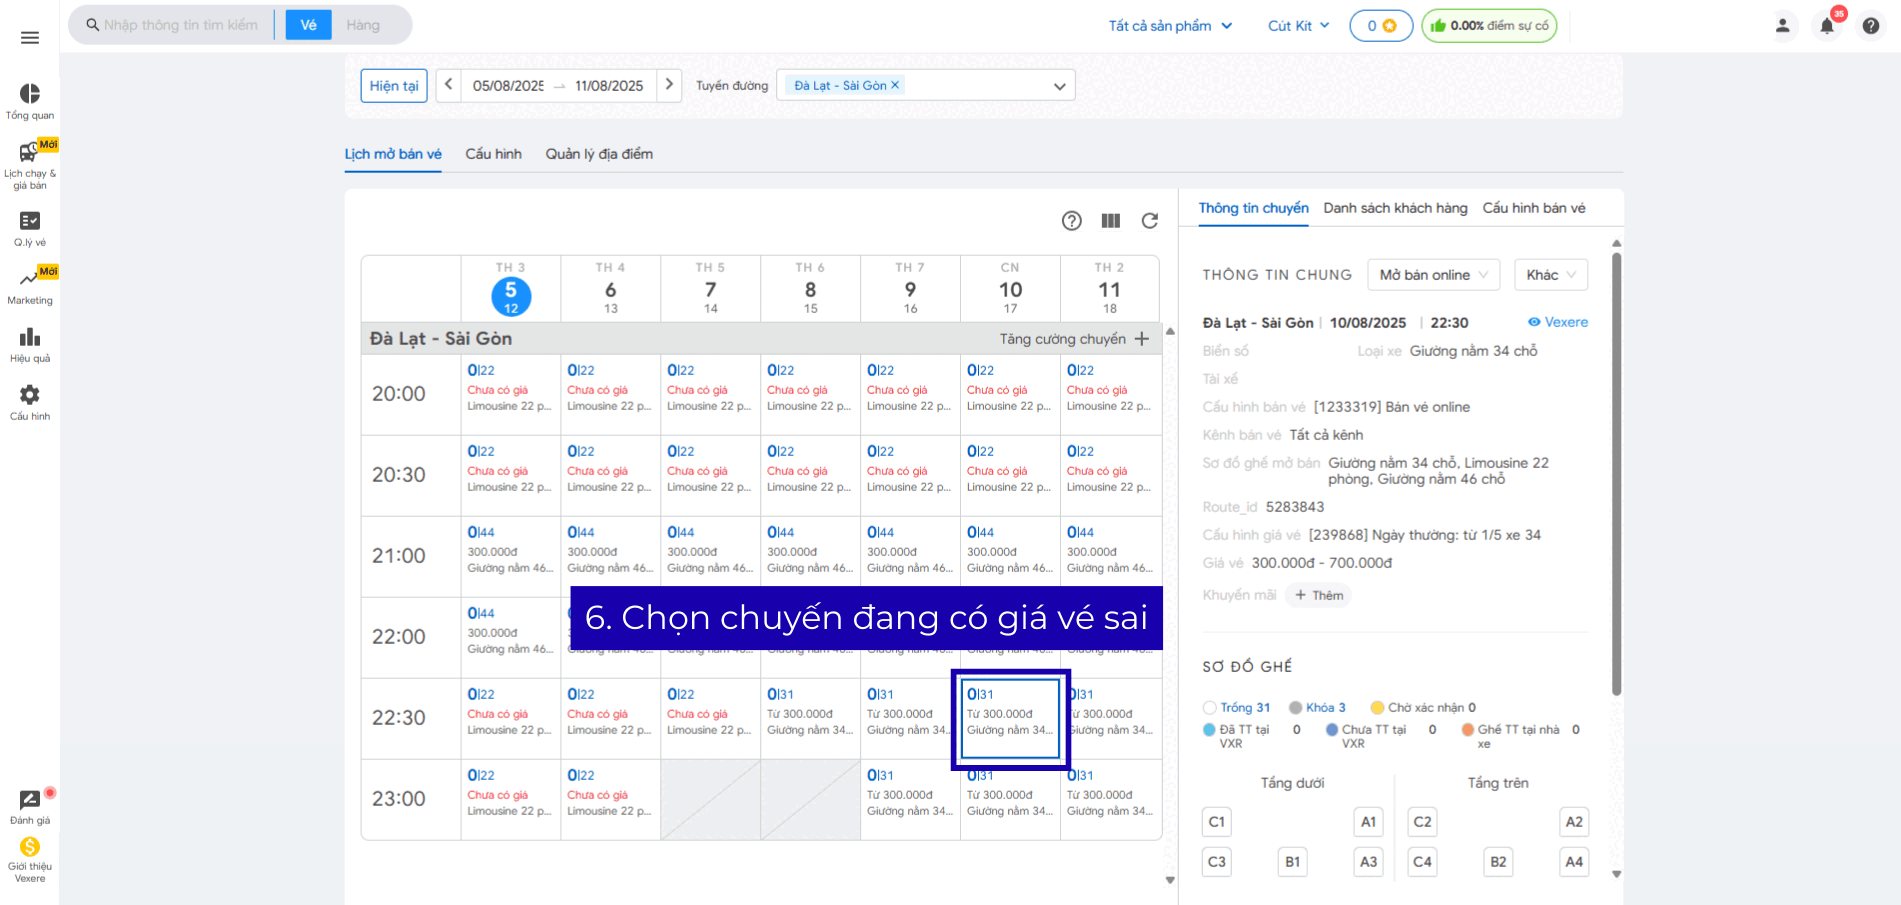This screenshot has width=1901, height=905.
Task: Select seat C1 on lower deck
Action: point(1216,822)
